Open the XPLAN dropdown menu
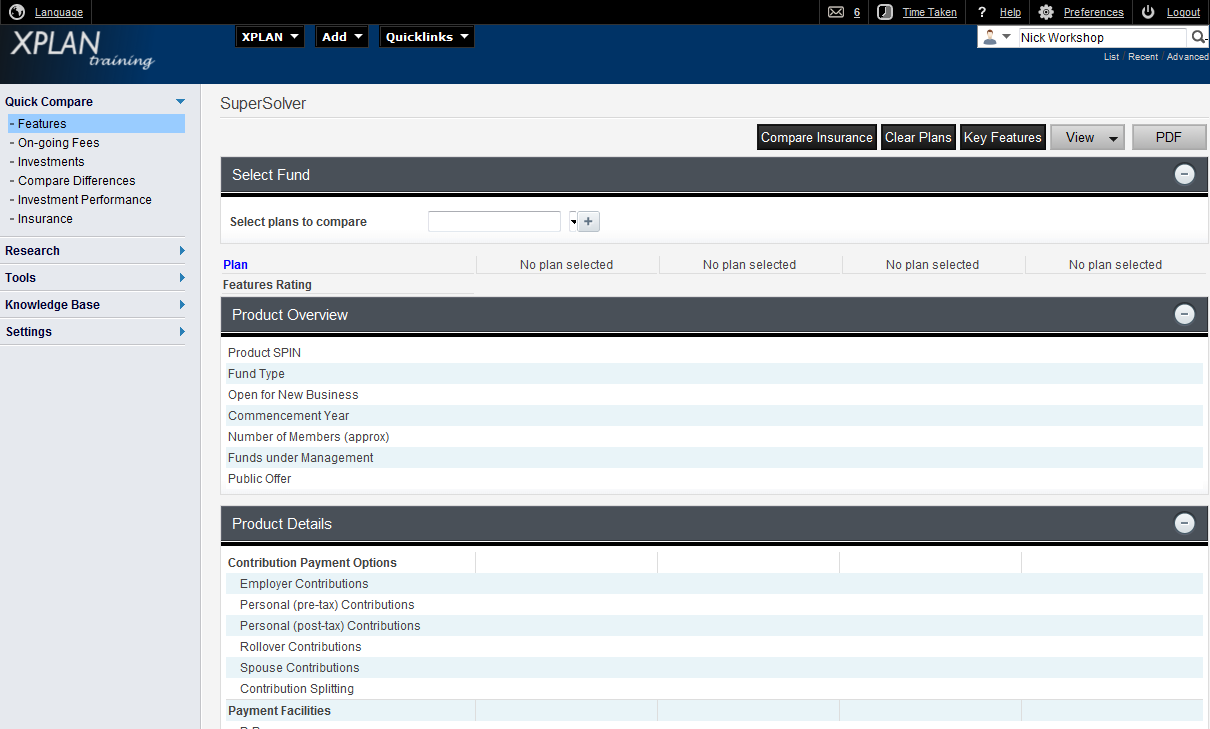Screen dimensions: 1210x729 pyautogui.click(x=271, y=37)
